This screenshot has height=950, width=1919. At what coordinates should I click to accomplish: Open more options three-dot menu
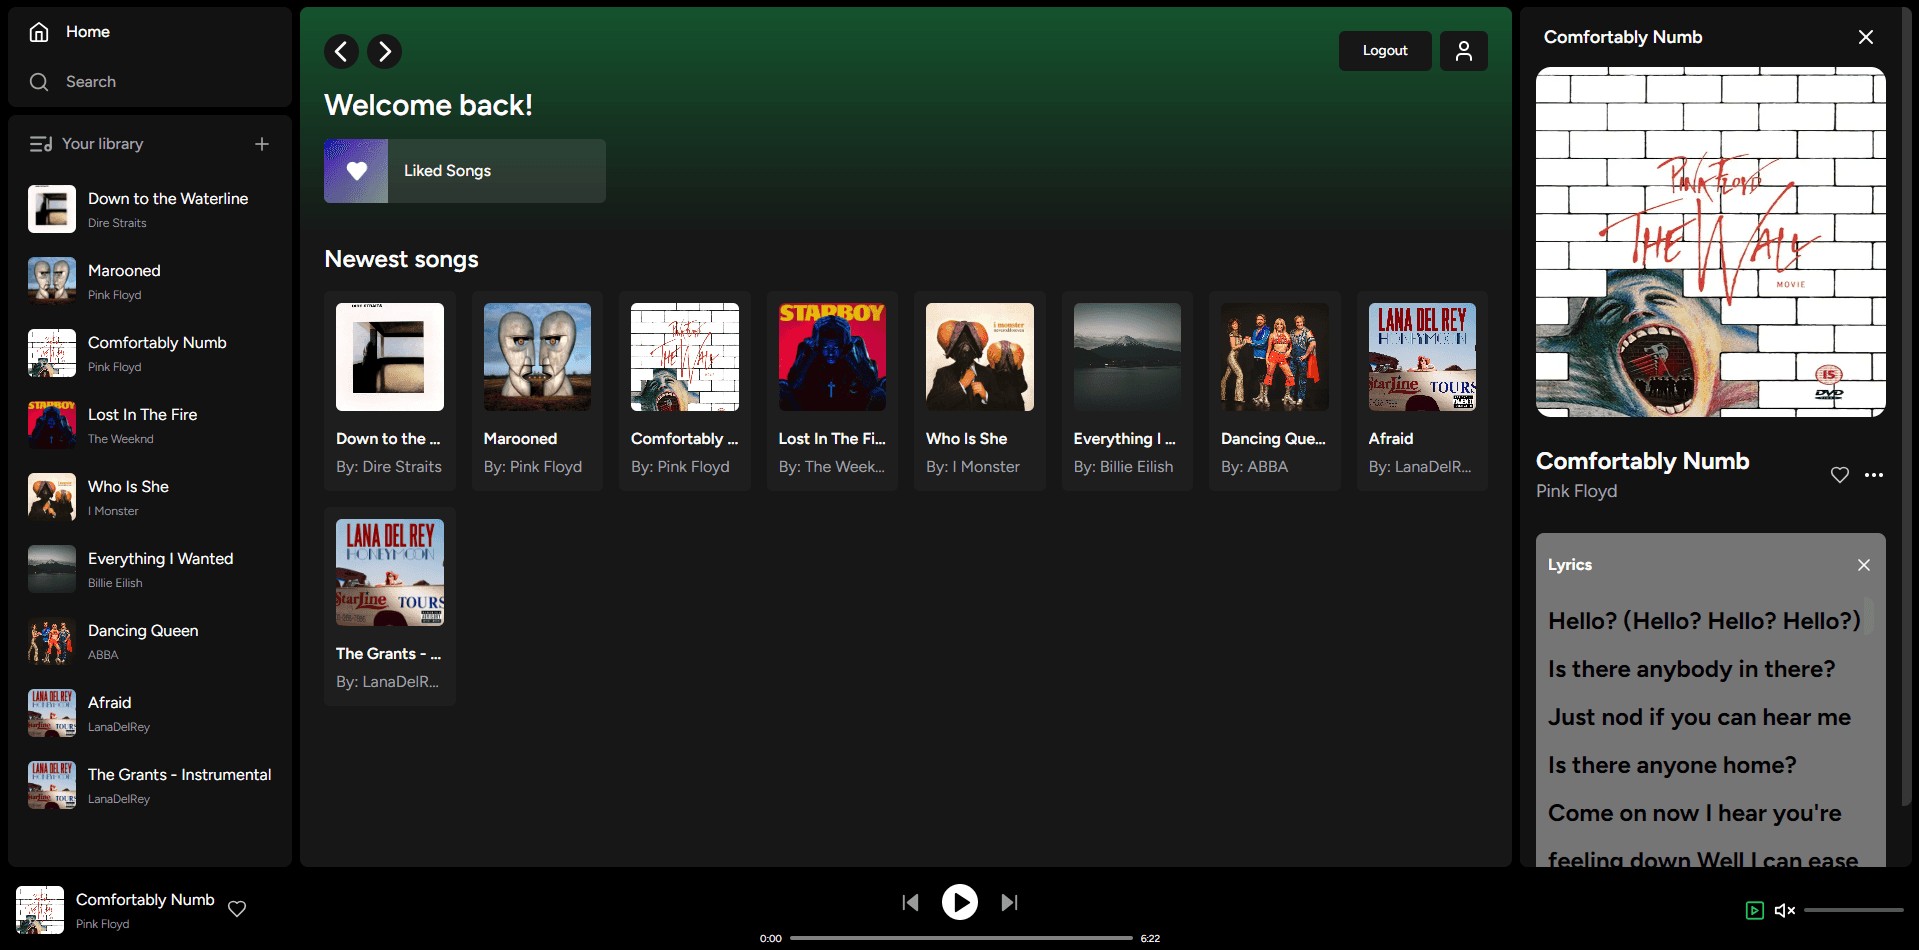1874,475
